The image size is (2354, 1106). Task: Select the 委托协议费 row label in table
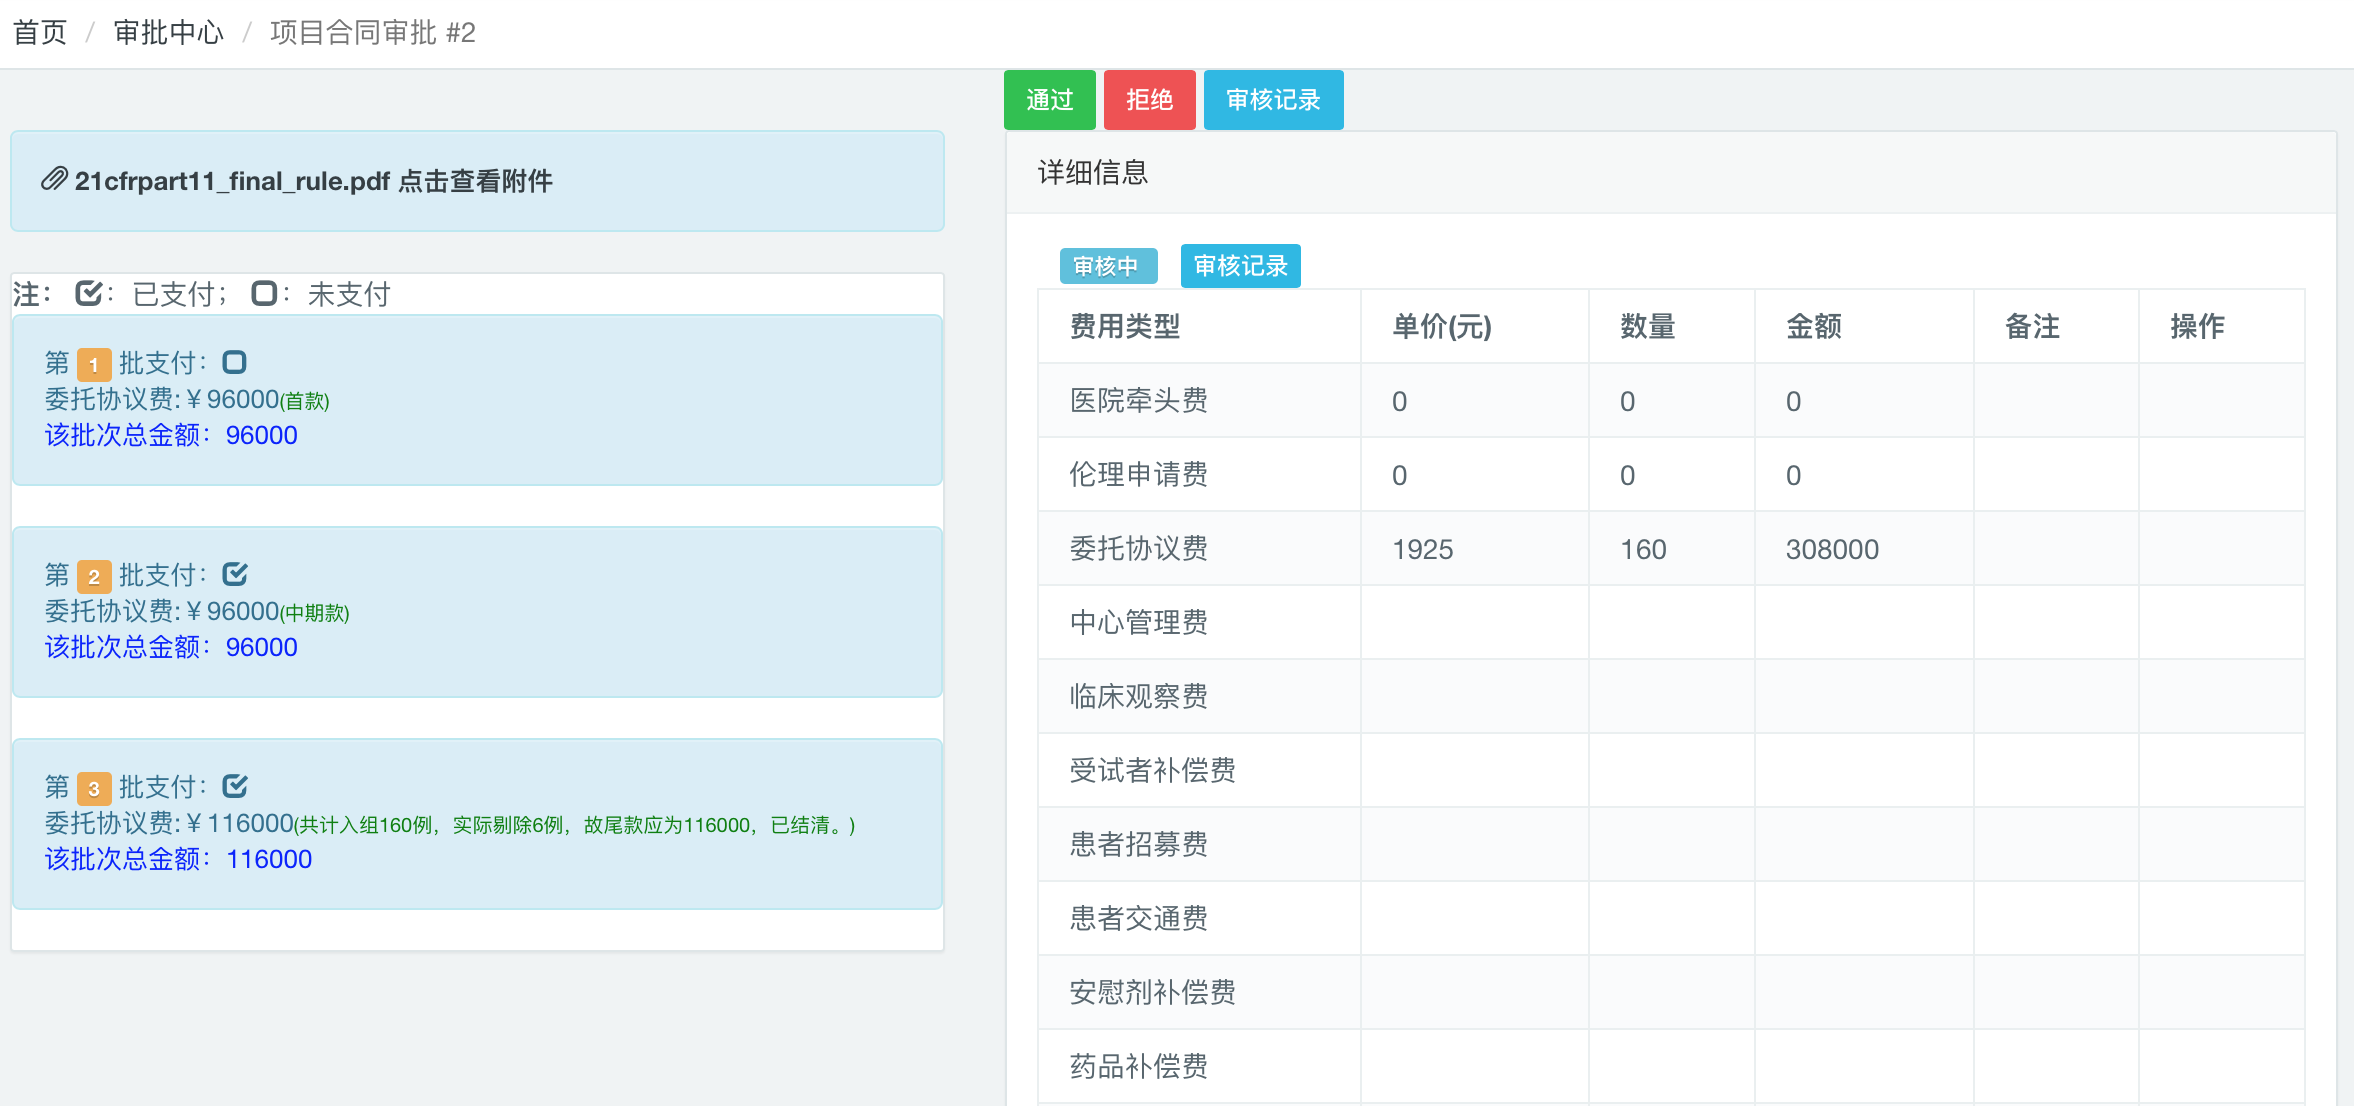(x=1138, y=548)
